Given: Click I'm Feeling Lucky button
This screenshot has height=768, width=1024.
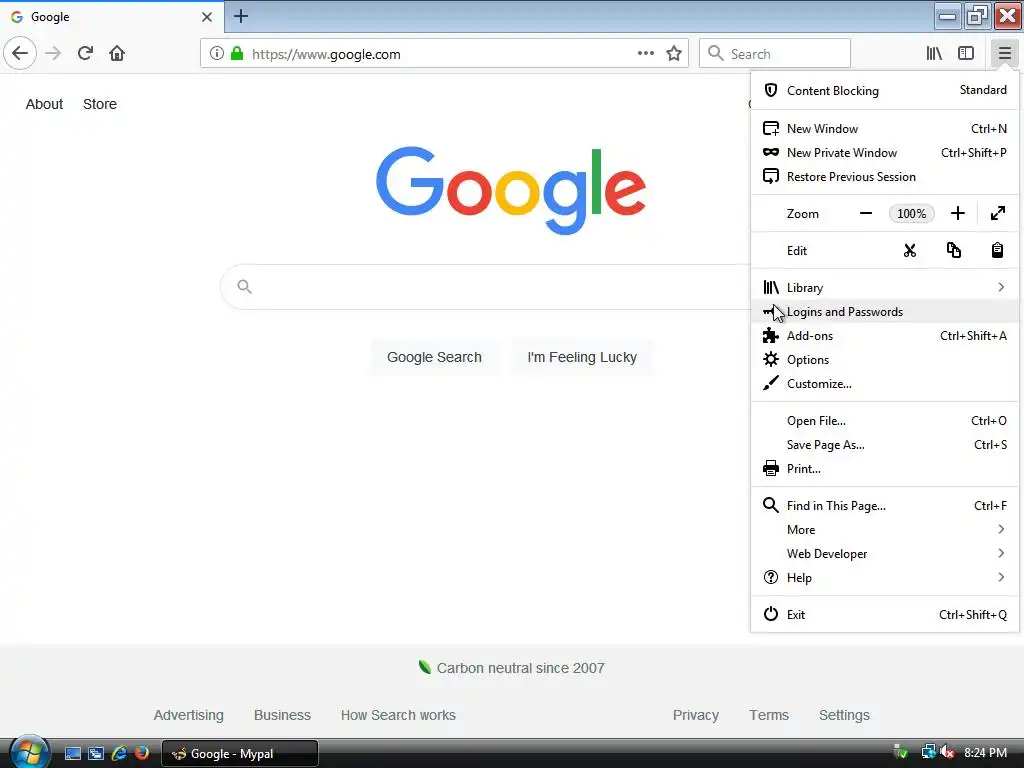Looking at the screenshot, I should pyautogui.click(x=582, y=357).
